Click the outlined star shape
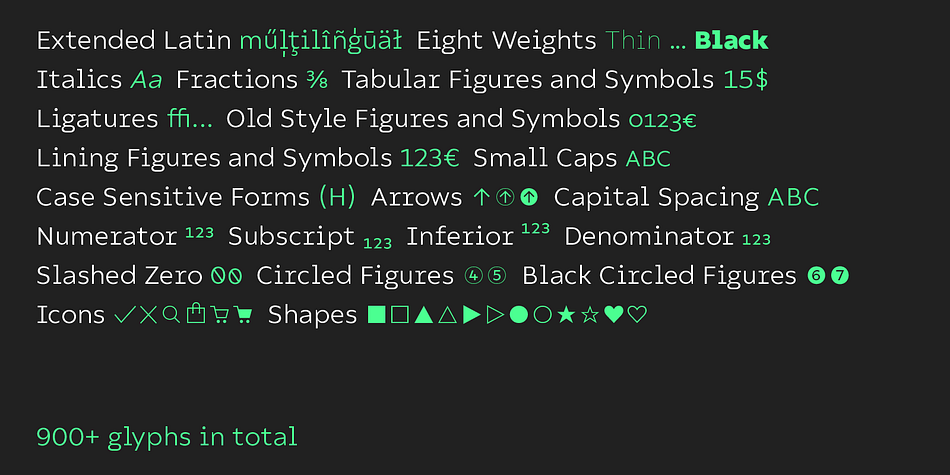The image size is (950, 475). (x=590, y=314)
